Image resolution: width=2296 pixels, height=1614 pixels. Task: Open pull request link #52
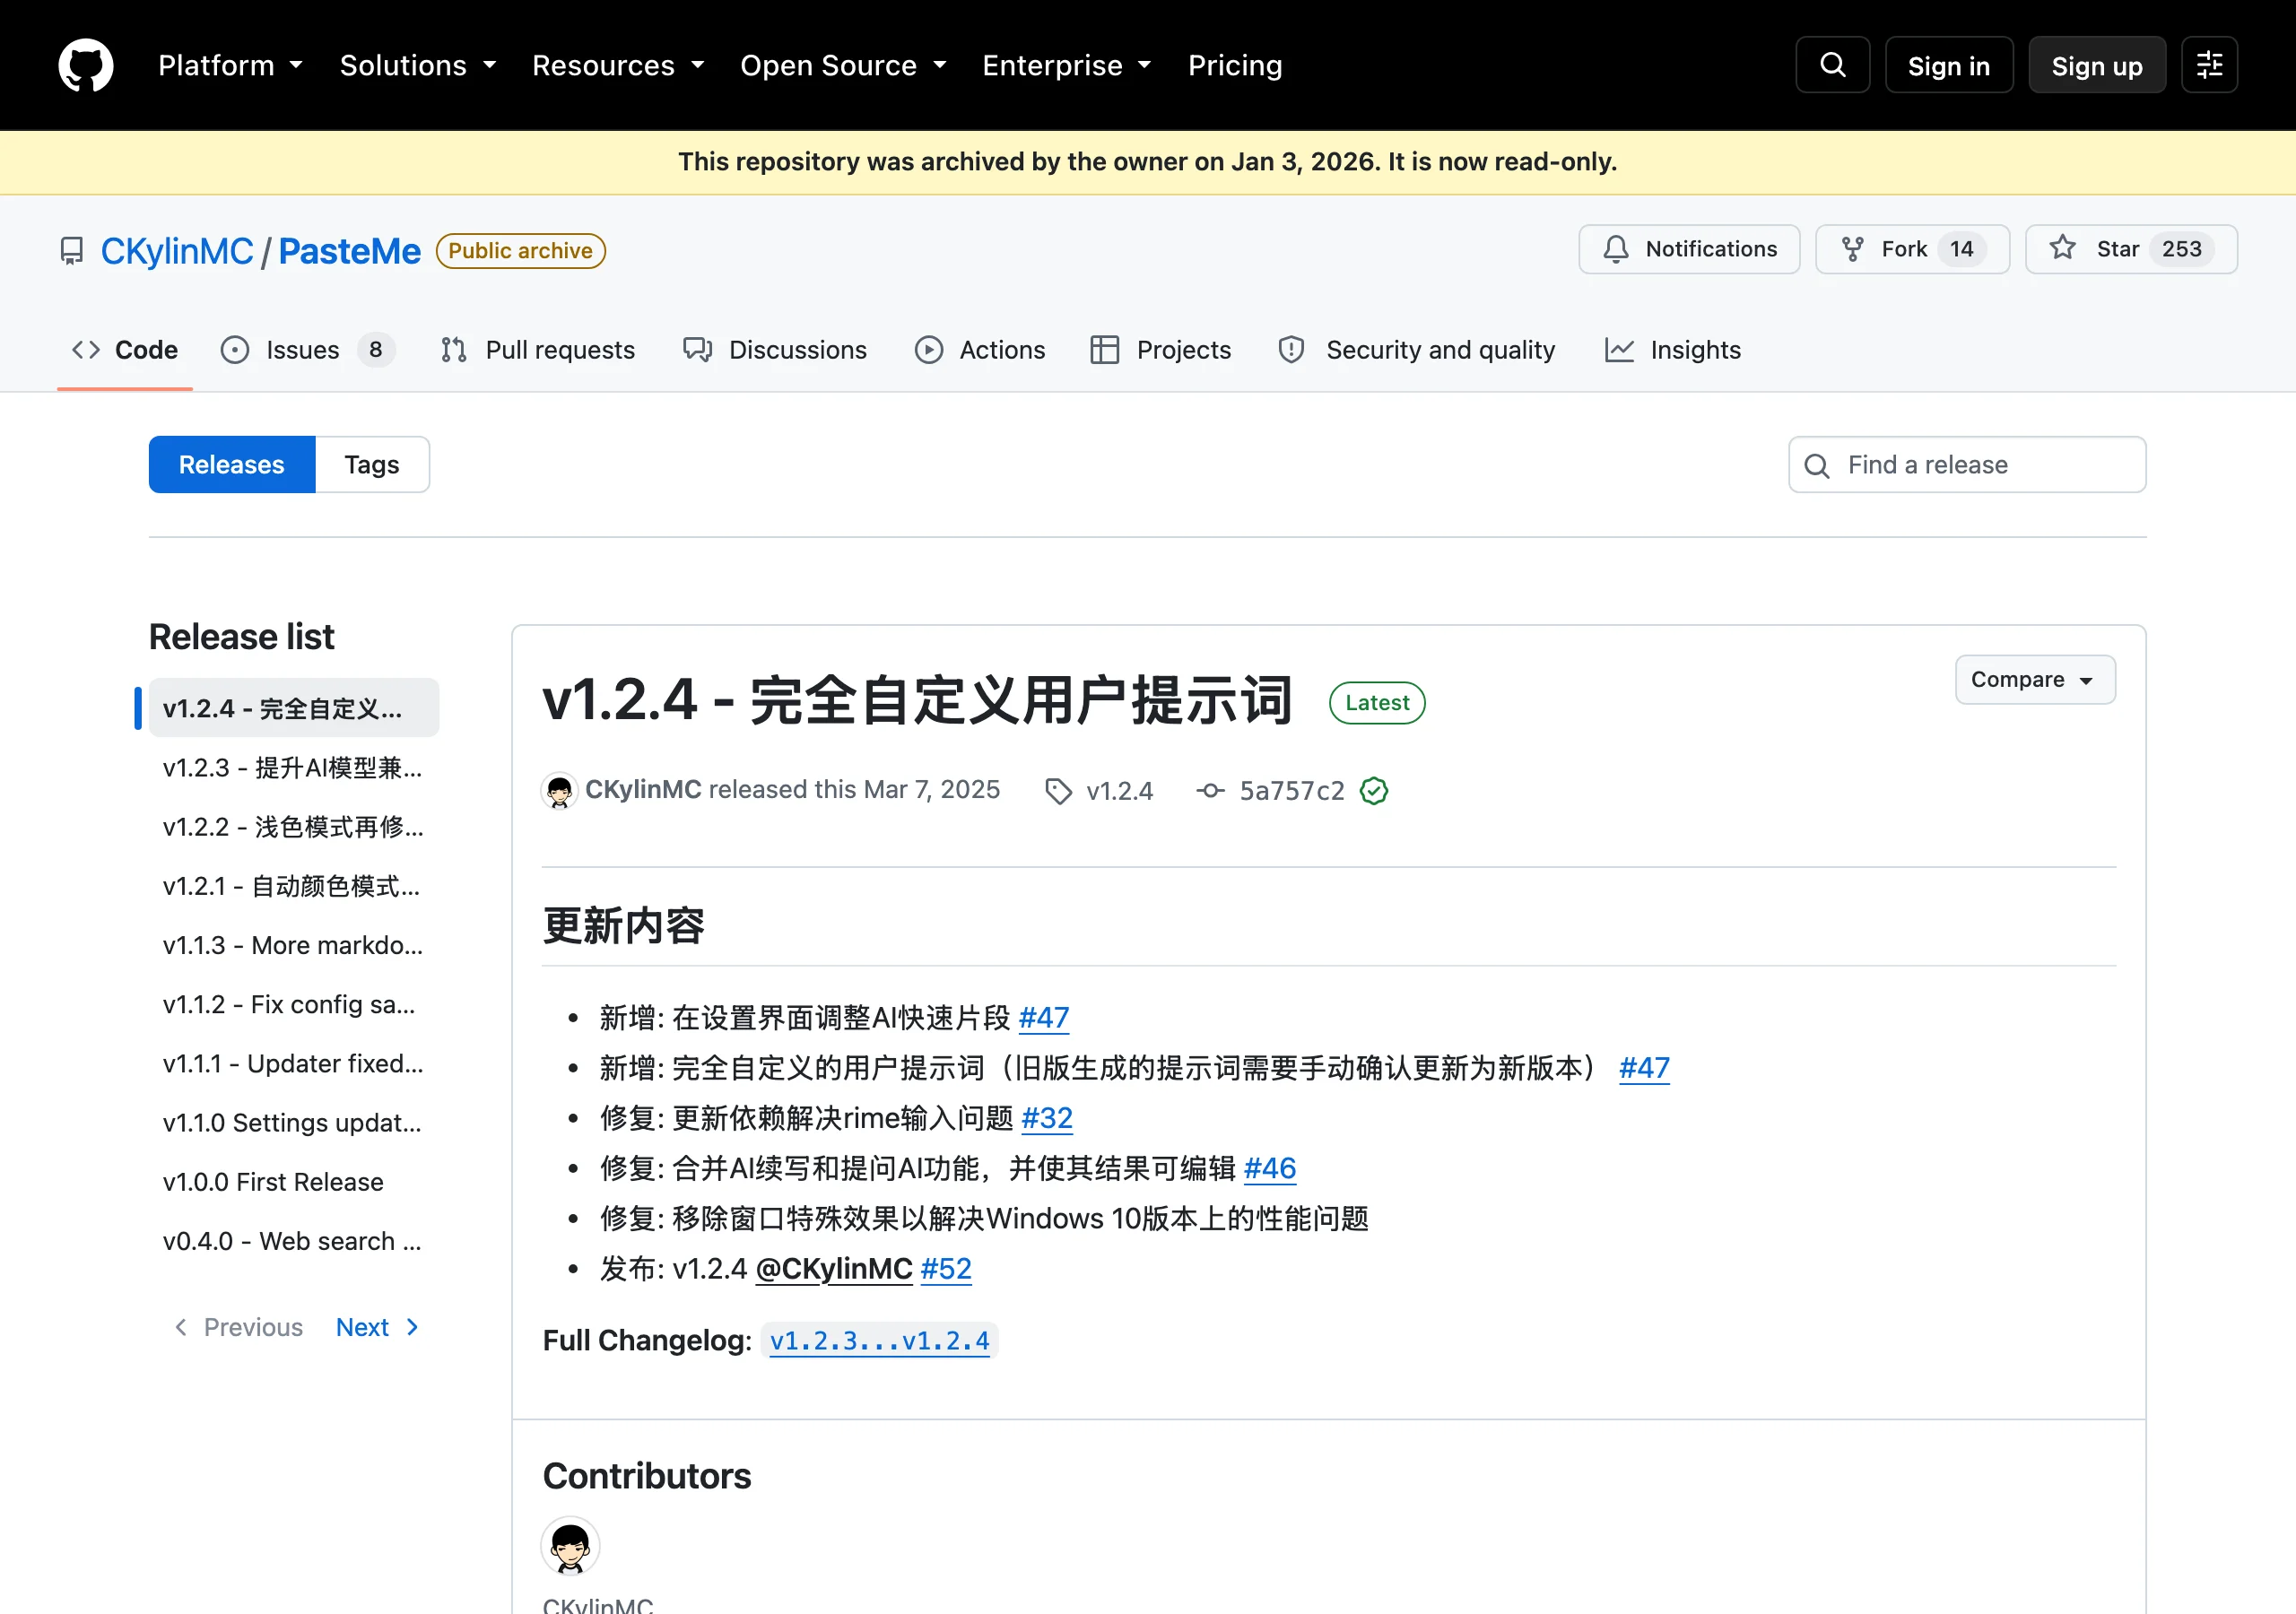pyautogui.click(x=946, y=1268)
